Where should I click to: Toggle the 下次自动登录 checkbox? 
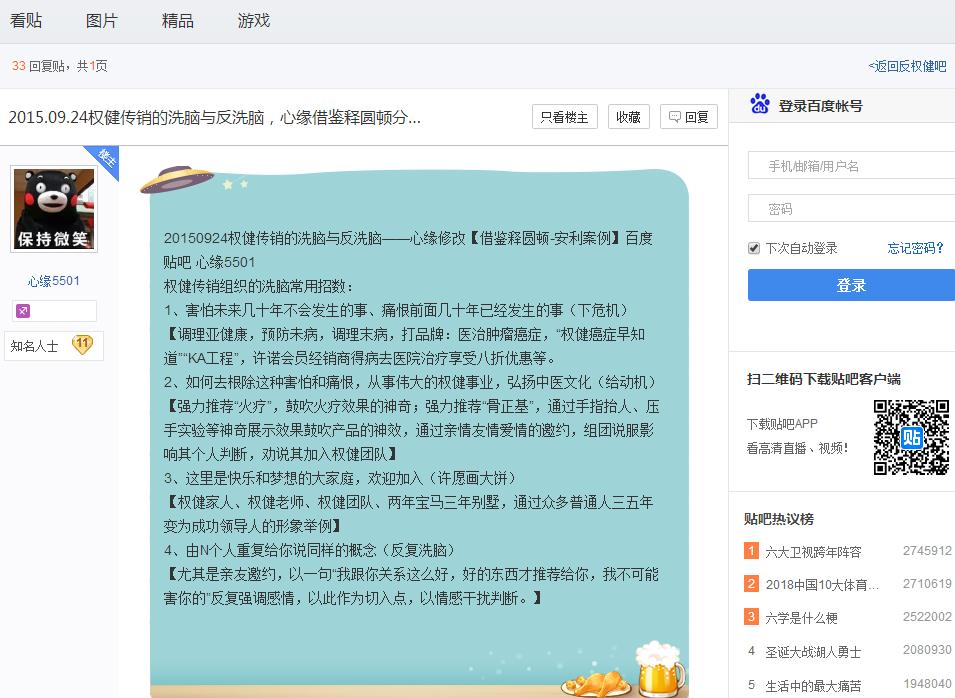(x=754, y=248)
